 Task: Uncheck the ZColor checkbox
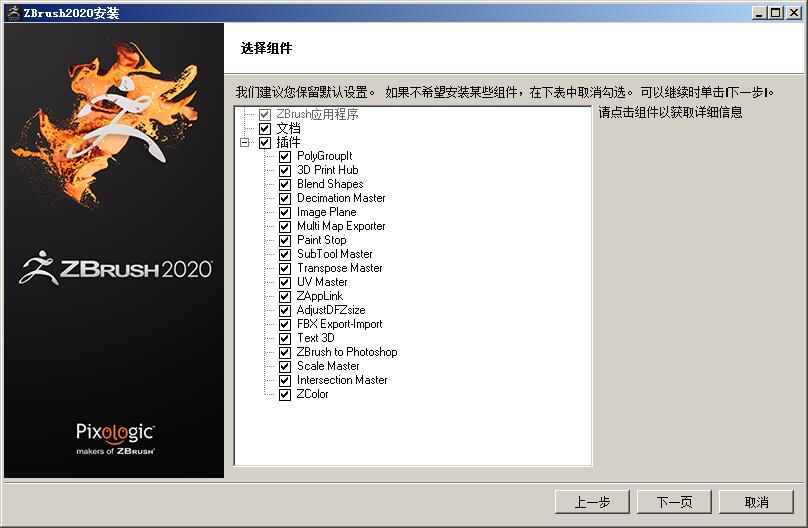pos(285,395)
